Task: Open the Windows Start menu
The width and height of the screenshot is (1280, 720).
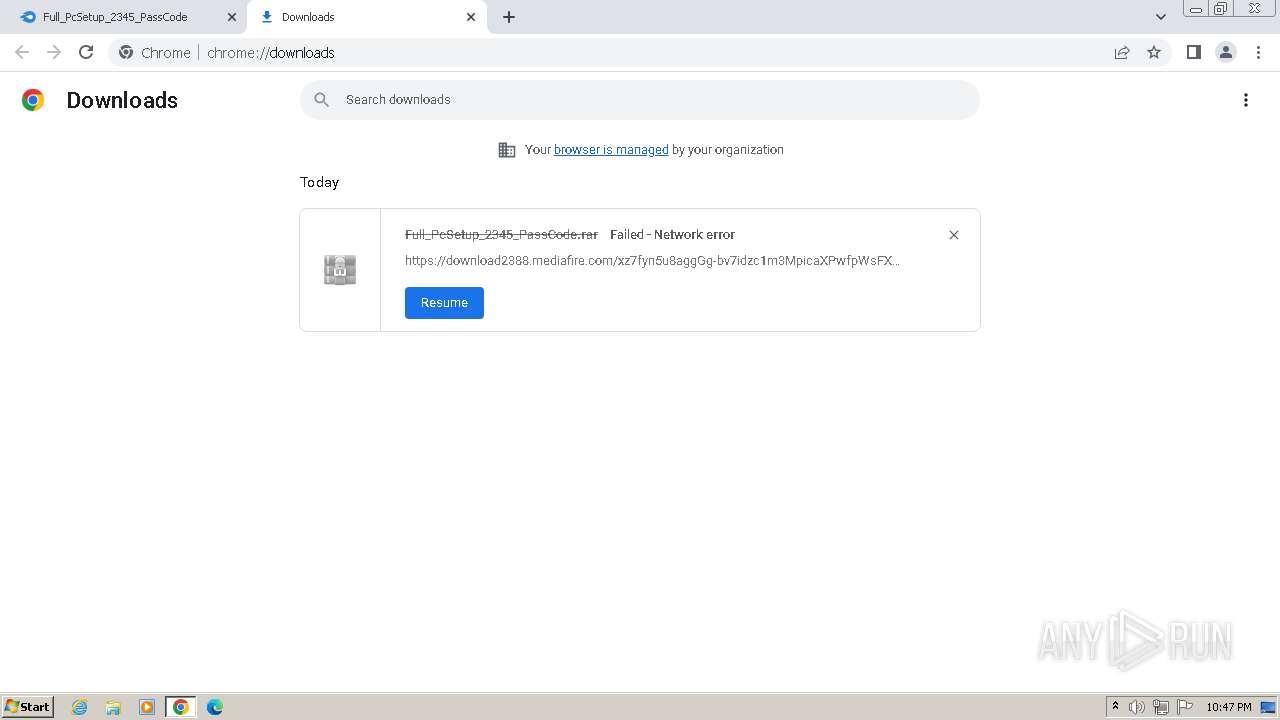Action: click(x=28, y=707)
